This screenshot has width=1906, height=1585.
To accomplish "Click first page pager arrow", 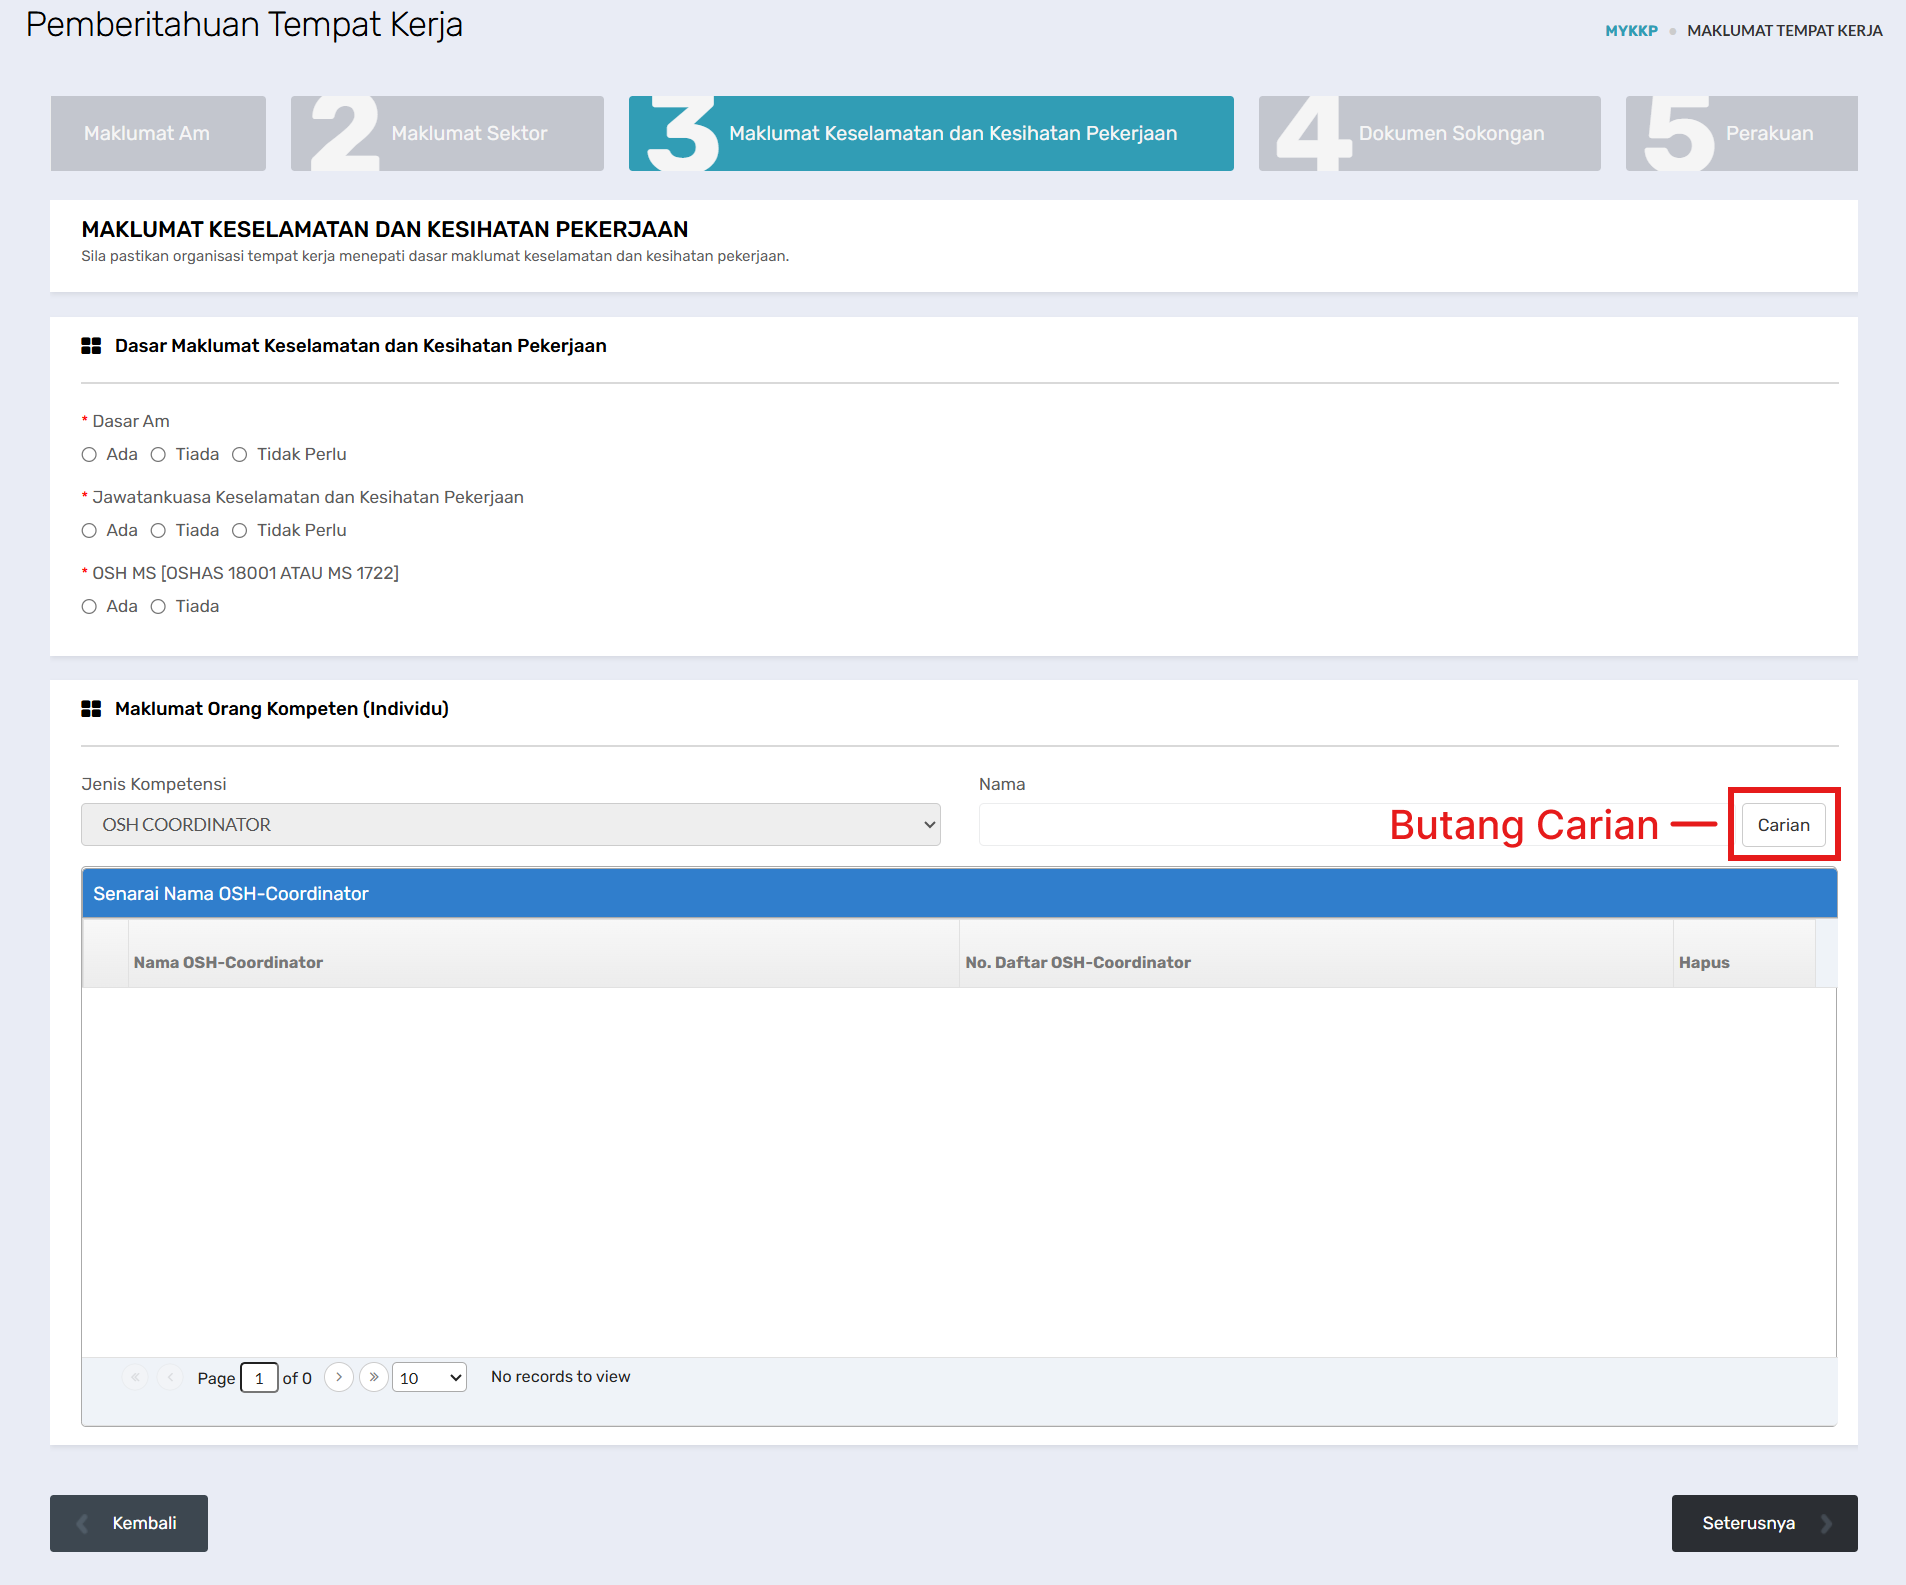I will coord(135,1377).
